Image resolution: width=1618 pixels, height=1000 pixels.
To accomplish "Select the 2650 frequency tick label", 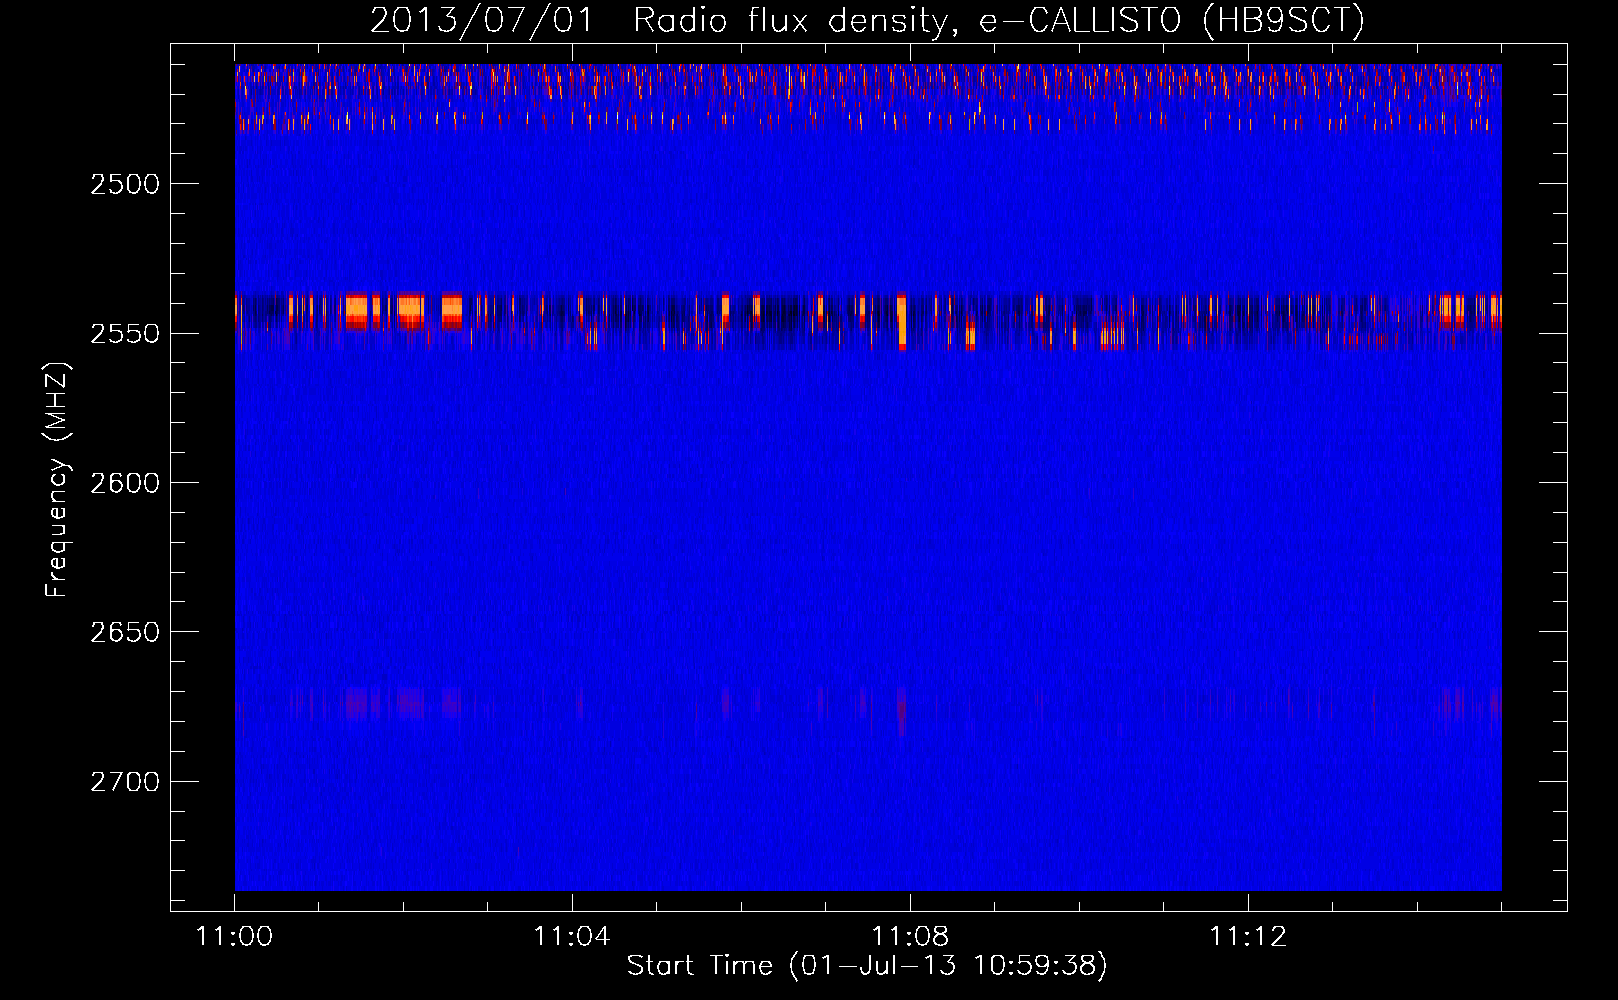I will tap(125, 632).
